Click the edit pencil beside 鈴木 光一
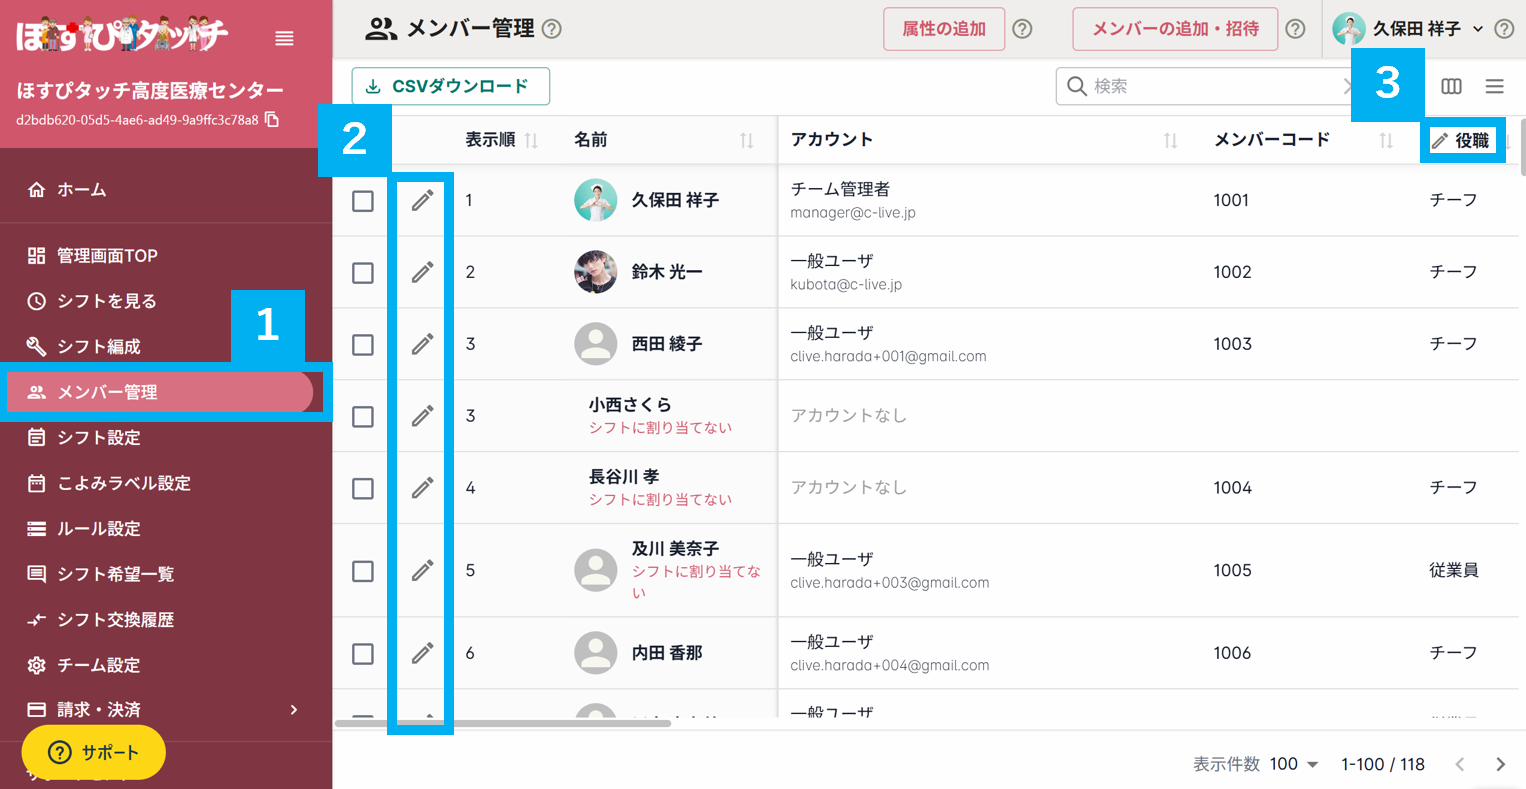Viewport: 1526px width, 789px height. click(422, 272)
